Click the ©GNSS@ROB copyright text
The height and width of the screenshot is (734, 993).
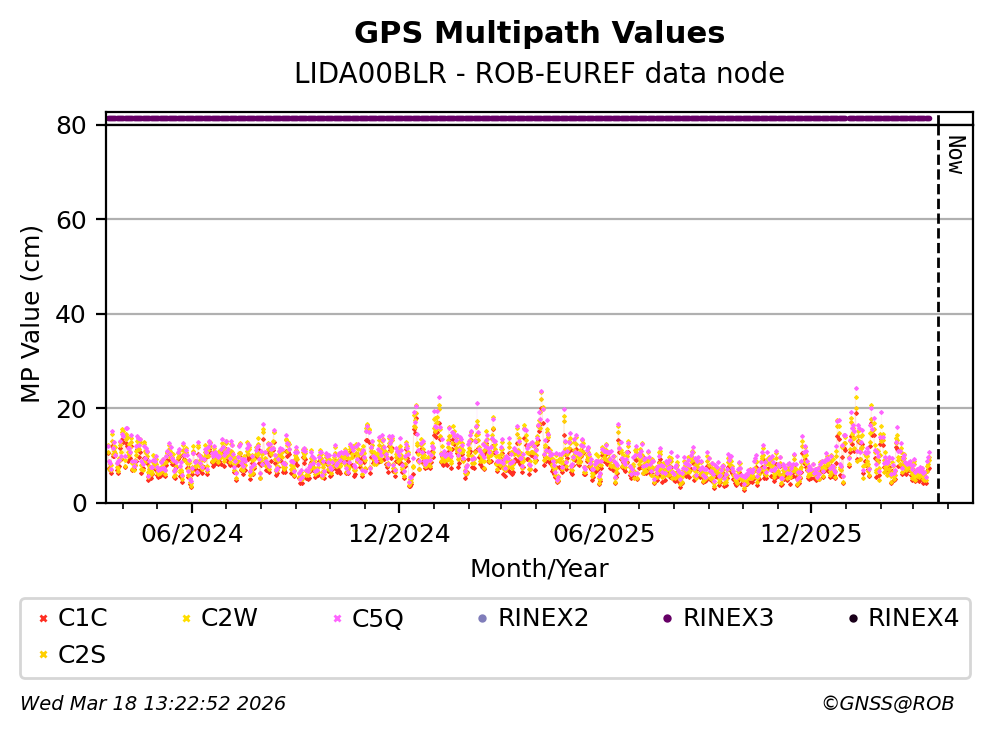[x=887, y=704]
